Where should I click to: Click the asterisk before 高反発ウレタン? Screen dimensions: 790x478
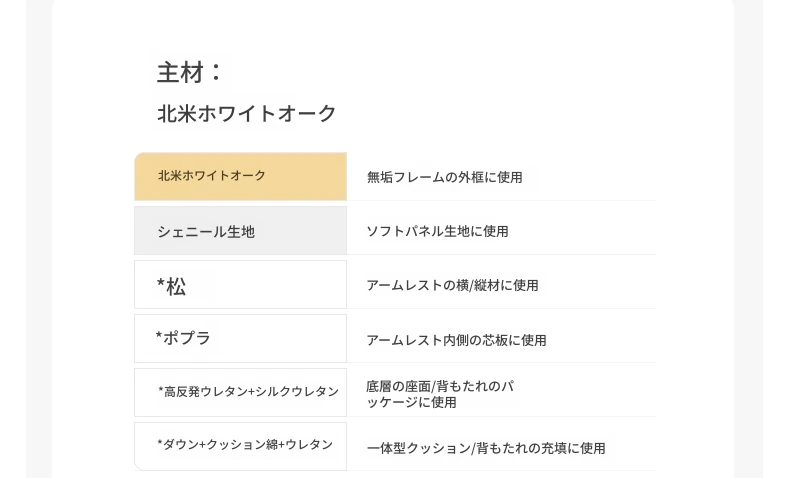(161, 391)
